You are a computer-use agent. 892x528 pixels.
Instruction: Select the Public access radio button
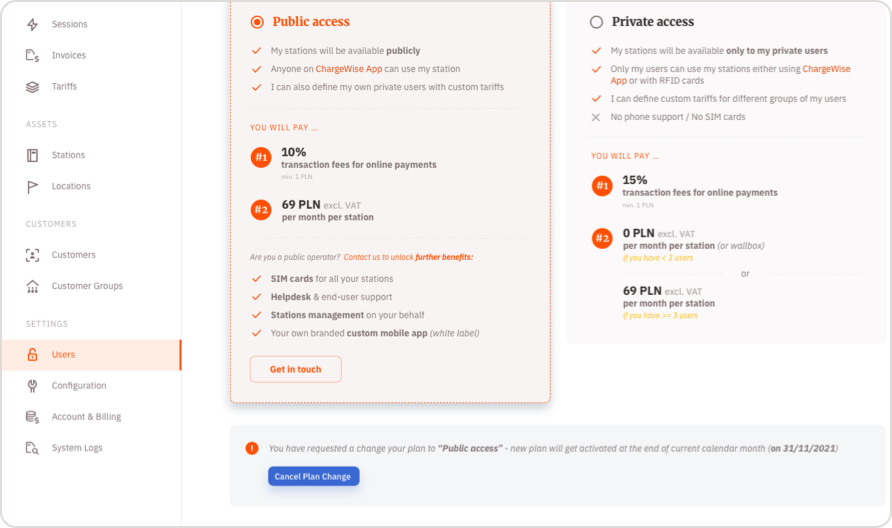(x=257, y=22)
